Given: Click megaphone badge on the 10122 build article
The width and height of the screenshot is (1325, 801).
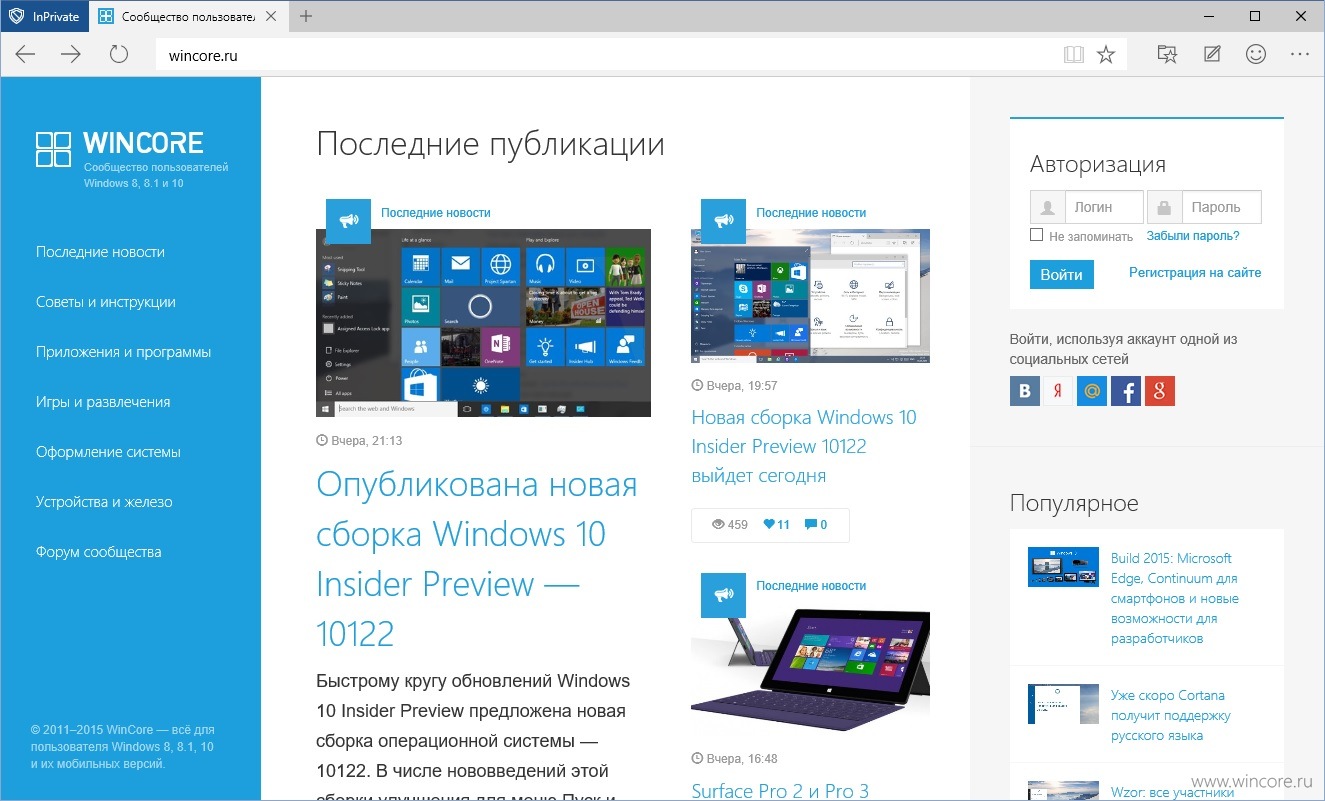Looking at the screenshot, I should (x=348, y=221).
